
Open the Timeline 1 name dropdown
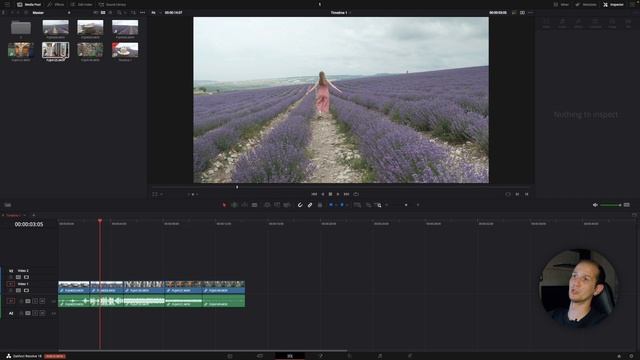tap(341, 13)
